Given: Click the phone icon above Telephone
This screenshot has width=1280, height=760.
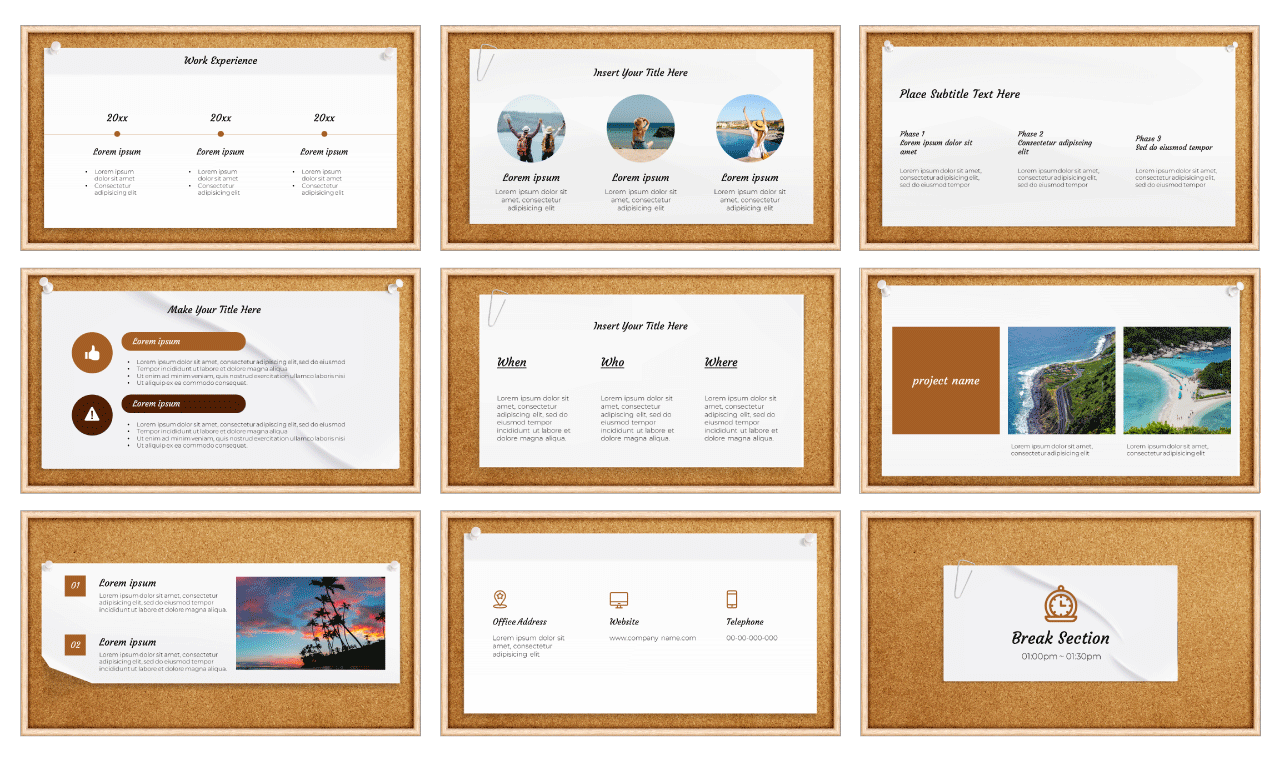Looking at the screenshot, I should click(x=732, y=599).
